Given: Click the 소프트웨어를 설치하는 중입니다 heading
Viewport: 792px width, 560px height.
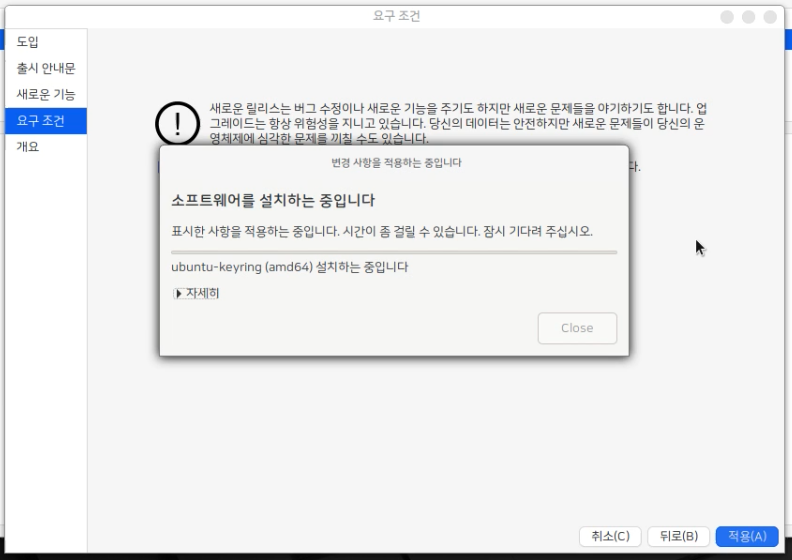Looking at the screenshot, I should click(273, 200).
